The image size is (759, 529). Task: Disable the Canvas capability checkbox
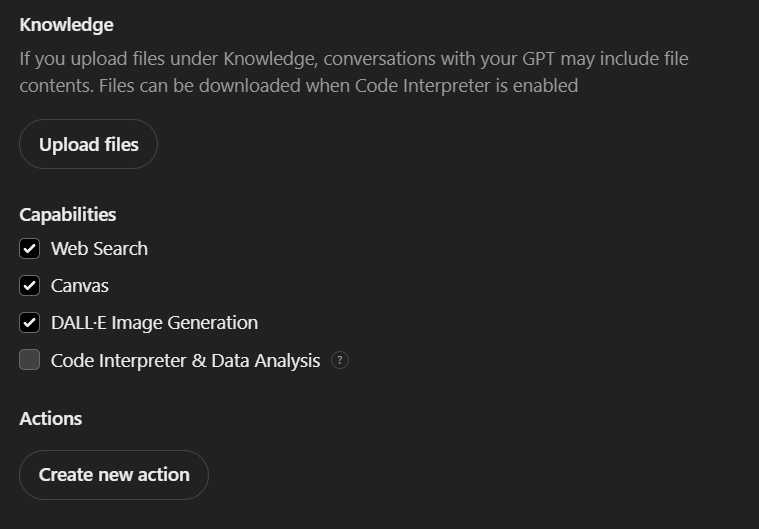[30, 286]
